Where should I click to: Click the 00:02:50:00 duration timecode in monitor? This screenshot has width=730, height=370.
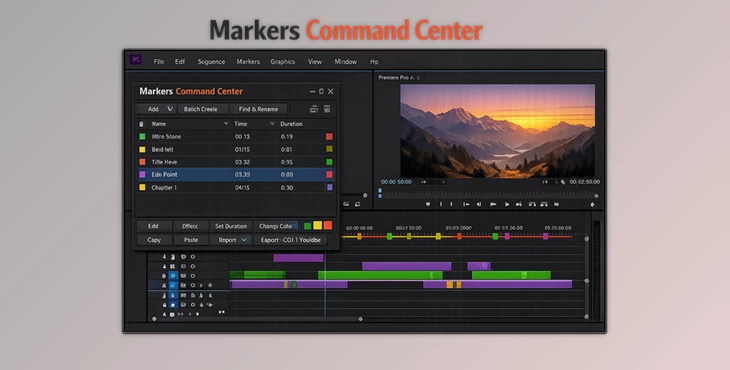[584, 182]
